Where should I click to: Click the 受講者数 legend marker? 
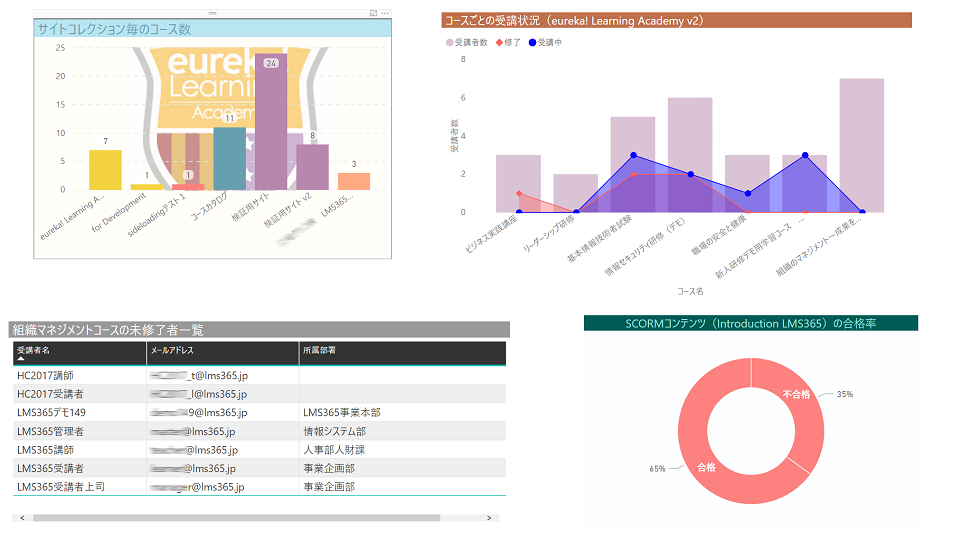[449, 43]
